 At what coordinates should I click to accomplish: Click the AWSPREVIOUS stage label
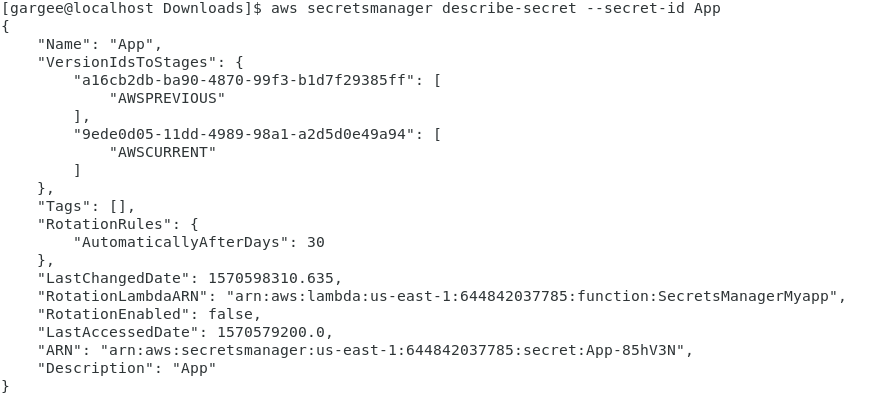click(x=167, y=98)
